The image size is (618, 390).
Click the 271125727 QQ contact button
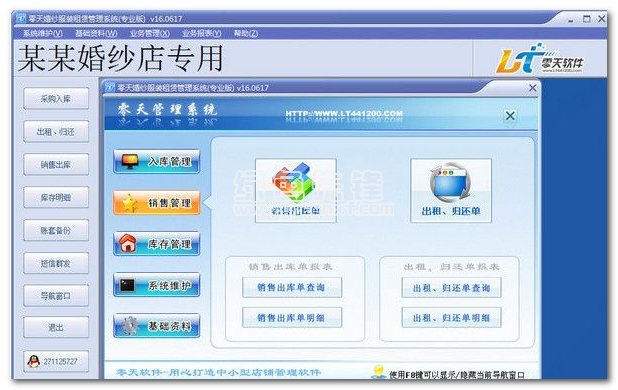(x=56, y=361)
